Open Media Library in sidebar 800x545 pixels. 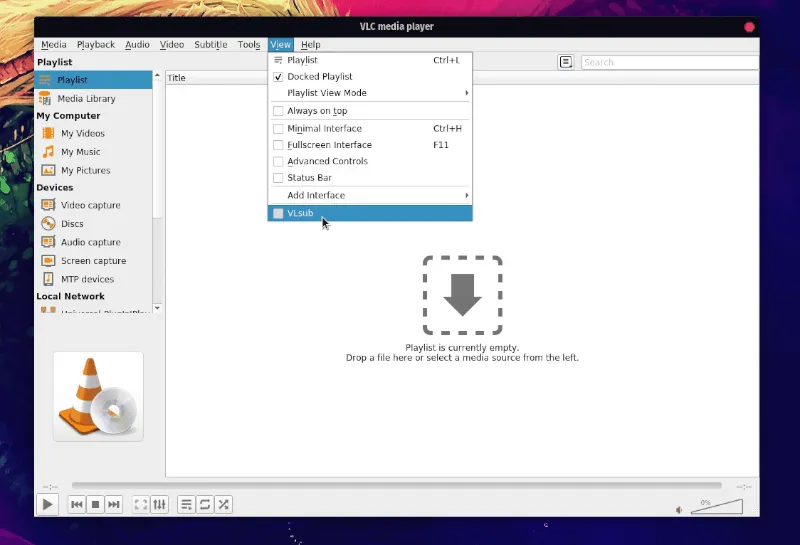click(87, 99)
